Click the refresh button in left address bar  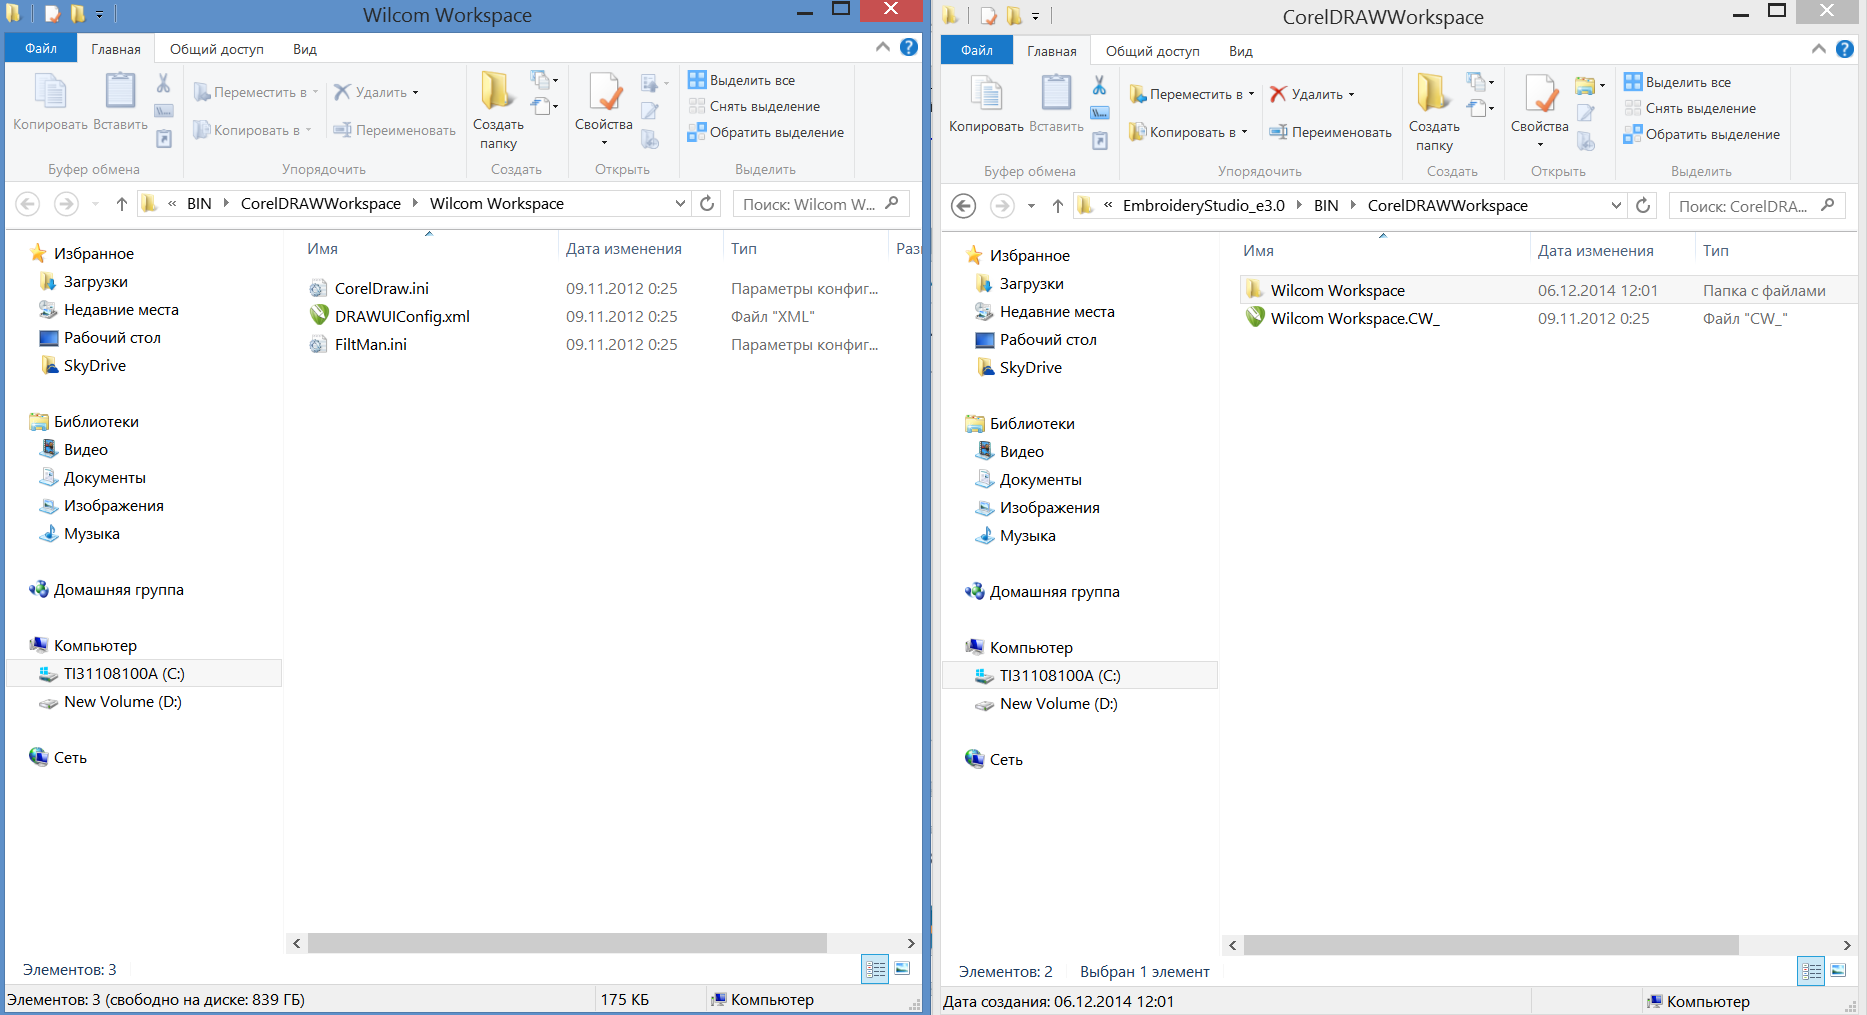pos(707,204)
